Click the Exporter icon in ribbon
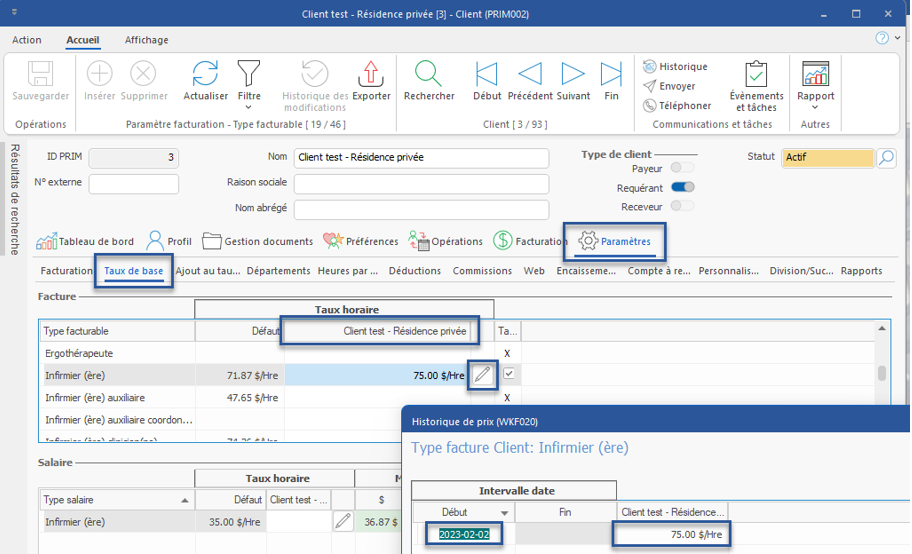The image size is (912, 554). click(x=371, y=74)
